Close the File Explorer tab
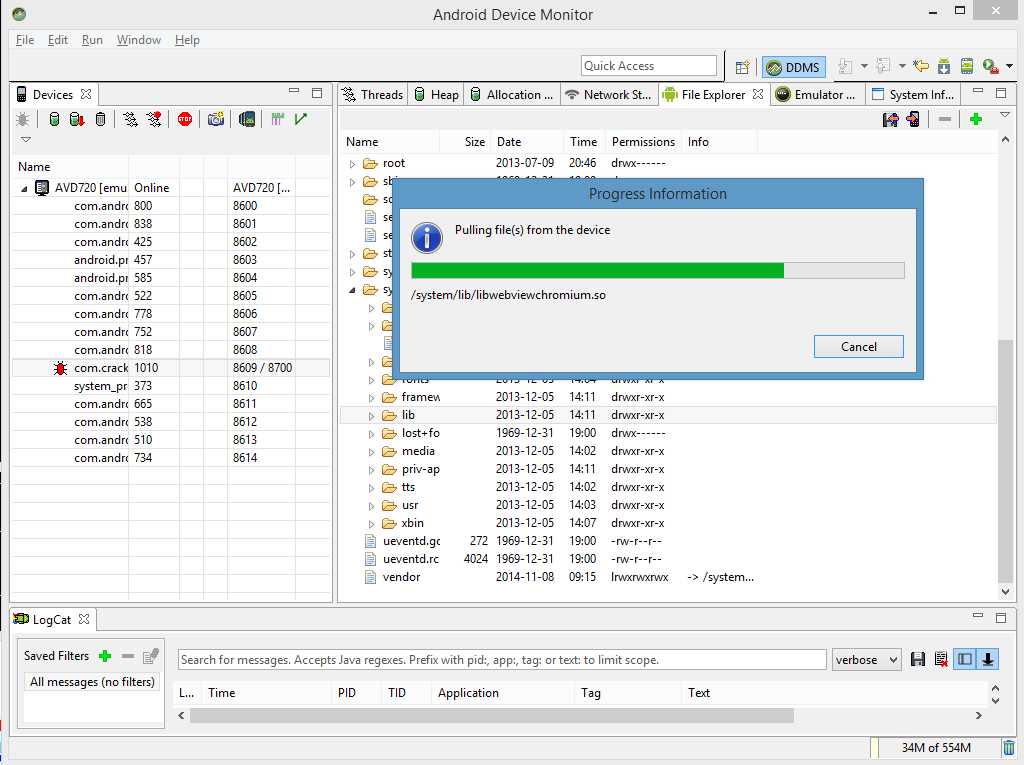Viewport: 1024px width, 765px height. [x=758, y=94]
